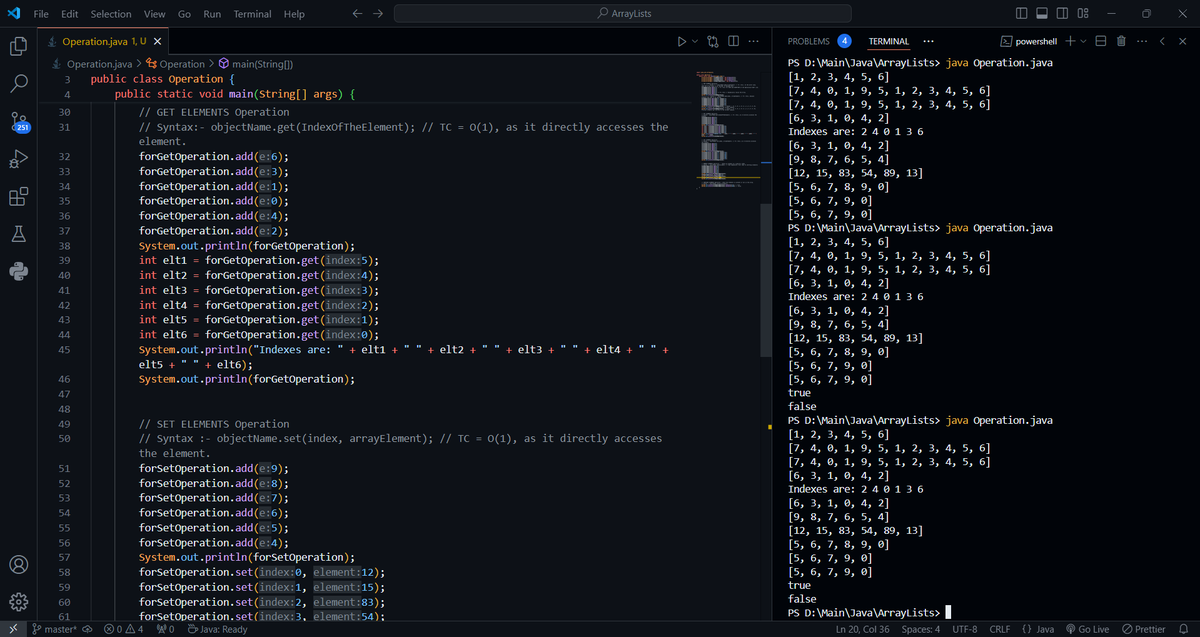Select indentation via Spaces: 4
1200x637 pixels.
920,629
